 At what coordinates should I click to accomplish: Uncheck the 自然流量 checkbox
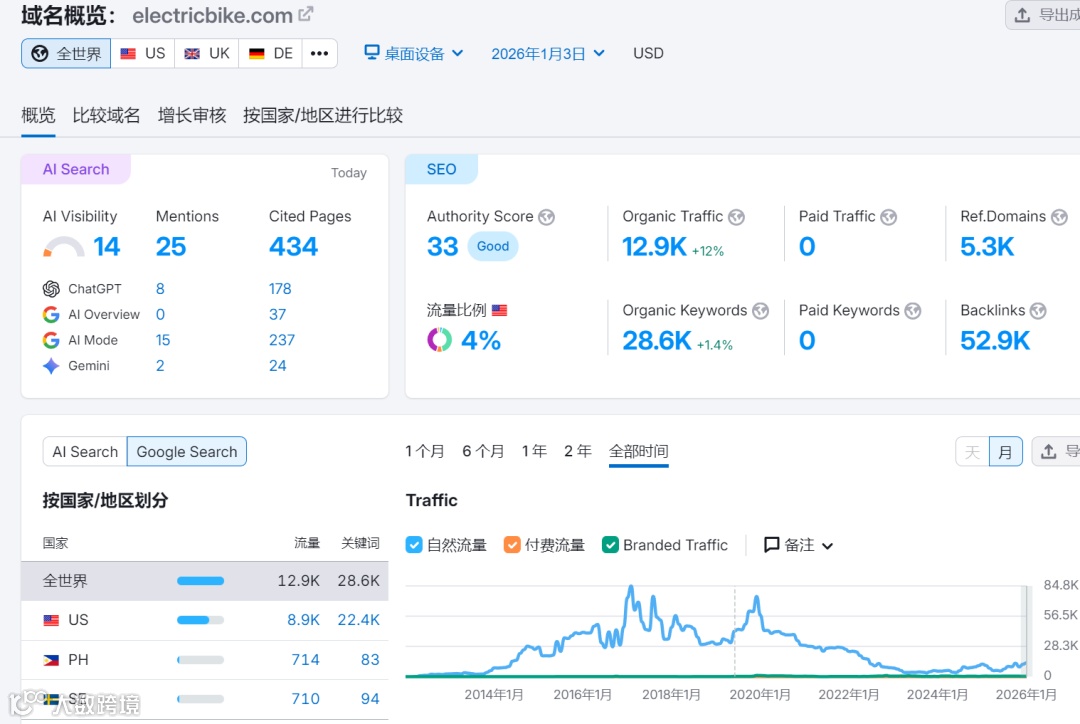point(414,545)
